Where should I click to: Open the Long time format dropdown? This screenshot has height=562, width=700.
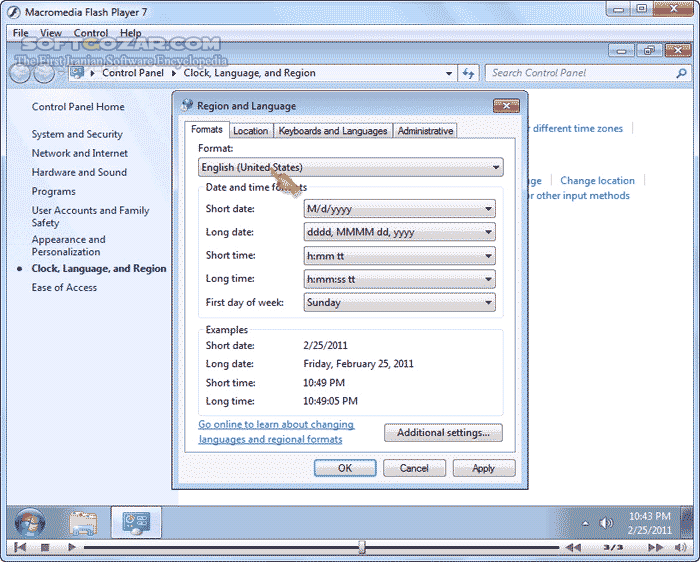click(x=399, y=279)
